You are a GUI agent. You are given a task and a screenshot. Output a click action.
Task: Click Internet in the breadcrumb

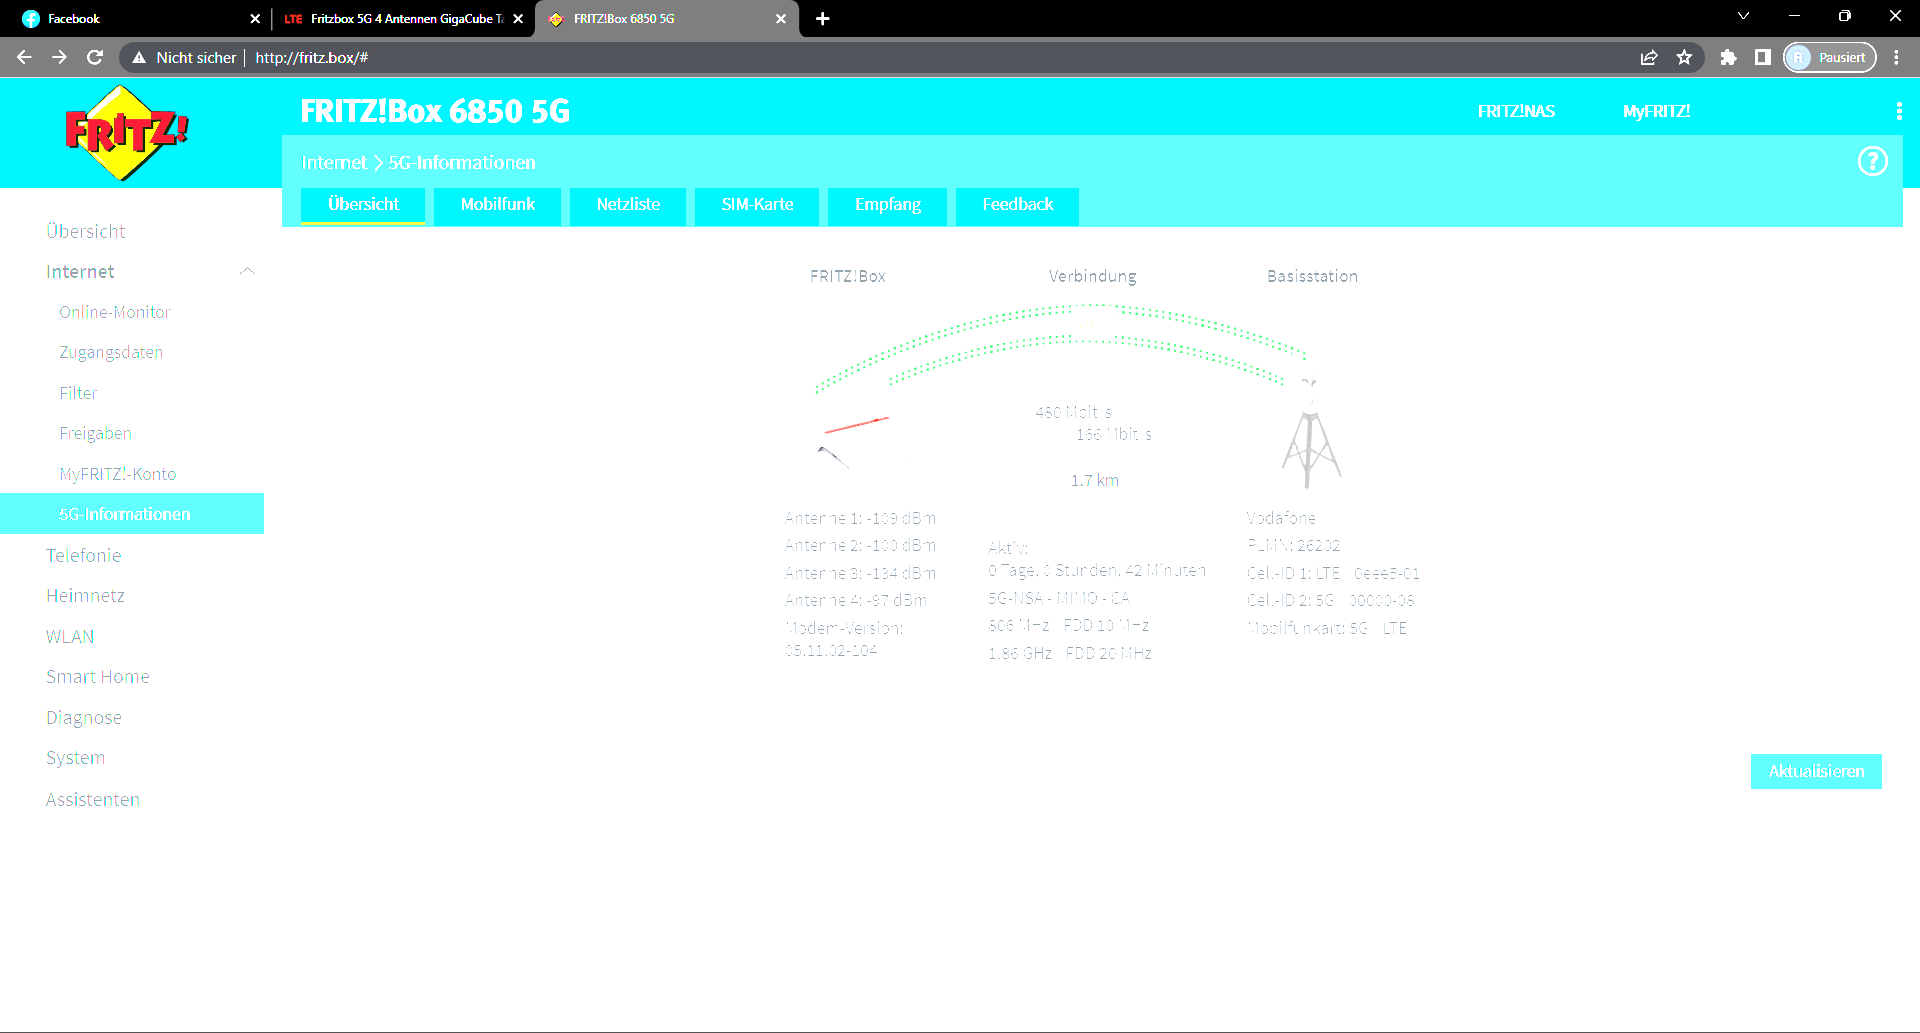[334, 162]
